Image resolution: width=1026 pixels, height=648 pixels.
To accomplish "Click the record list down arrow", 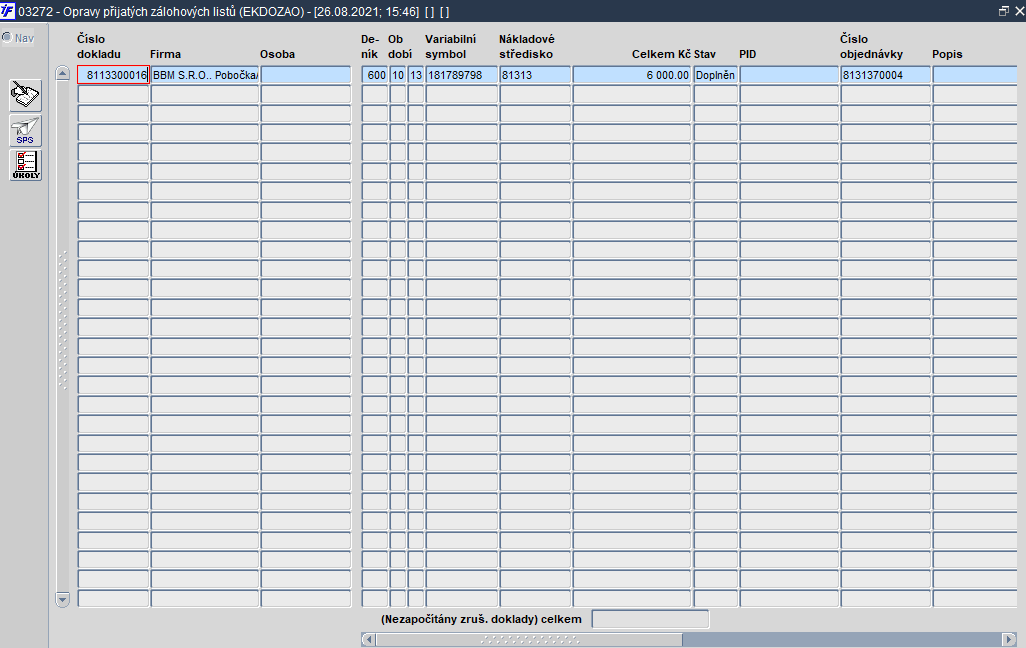I will [62, 599].
